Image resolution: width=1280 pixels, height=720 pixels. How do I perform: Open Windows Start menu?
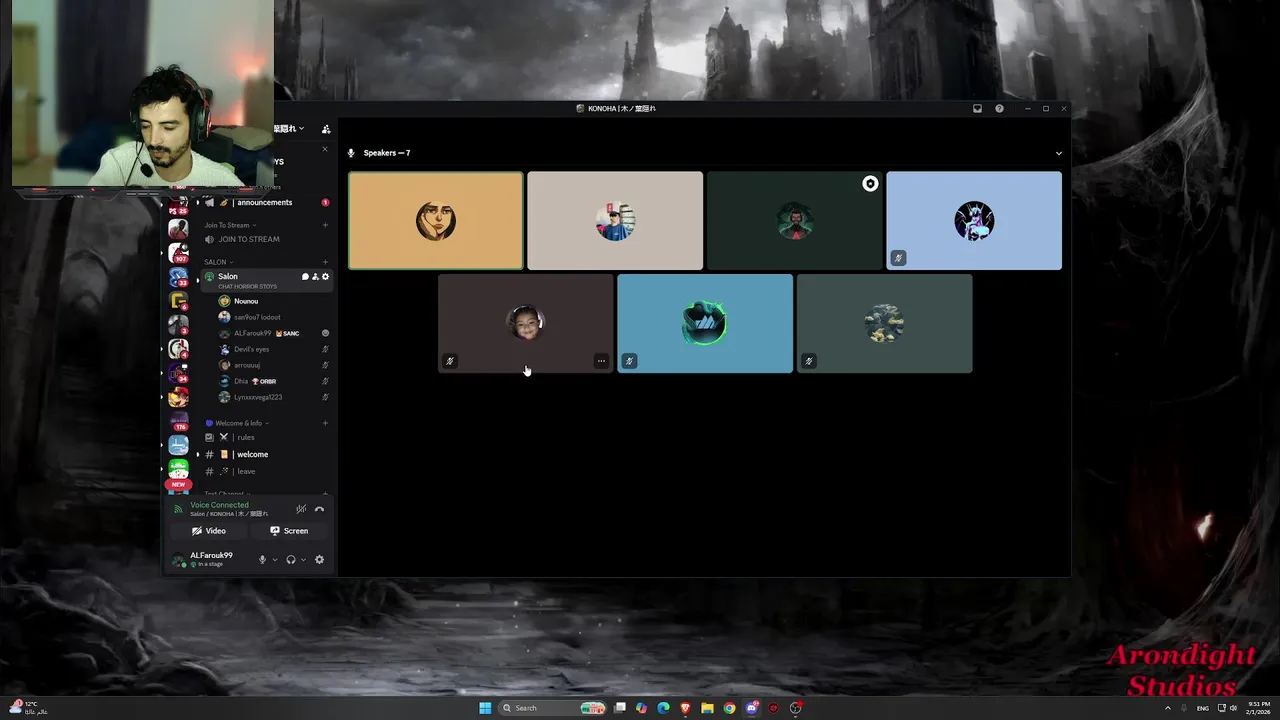tap(485, 708)
